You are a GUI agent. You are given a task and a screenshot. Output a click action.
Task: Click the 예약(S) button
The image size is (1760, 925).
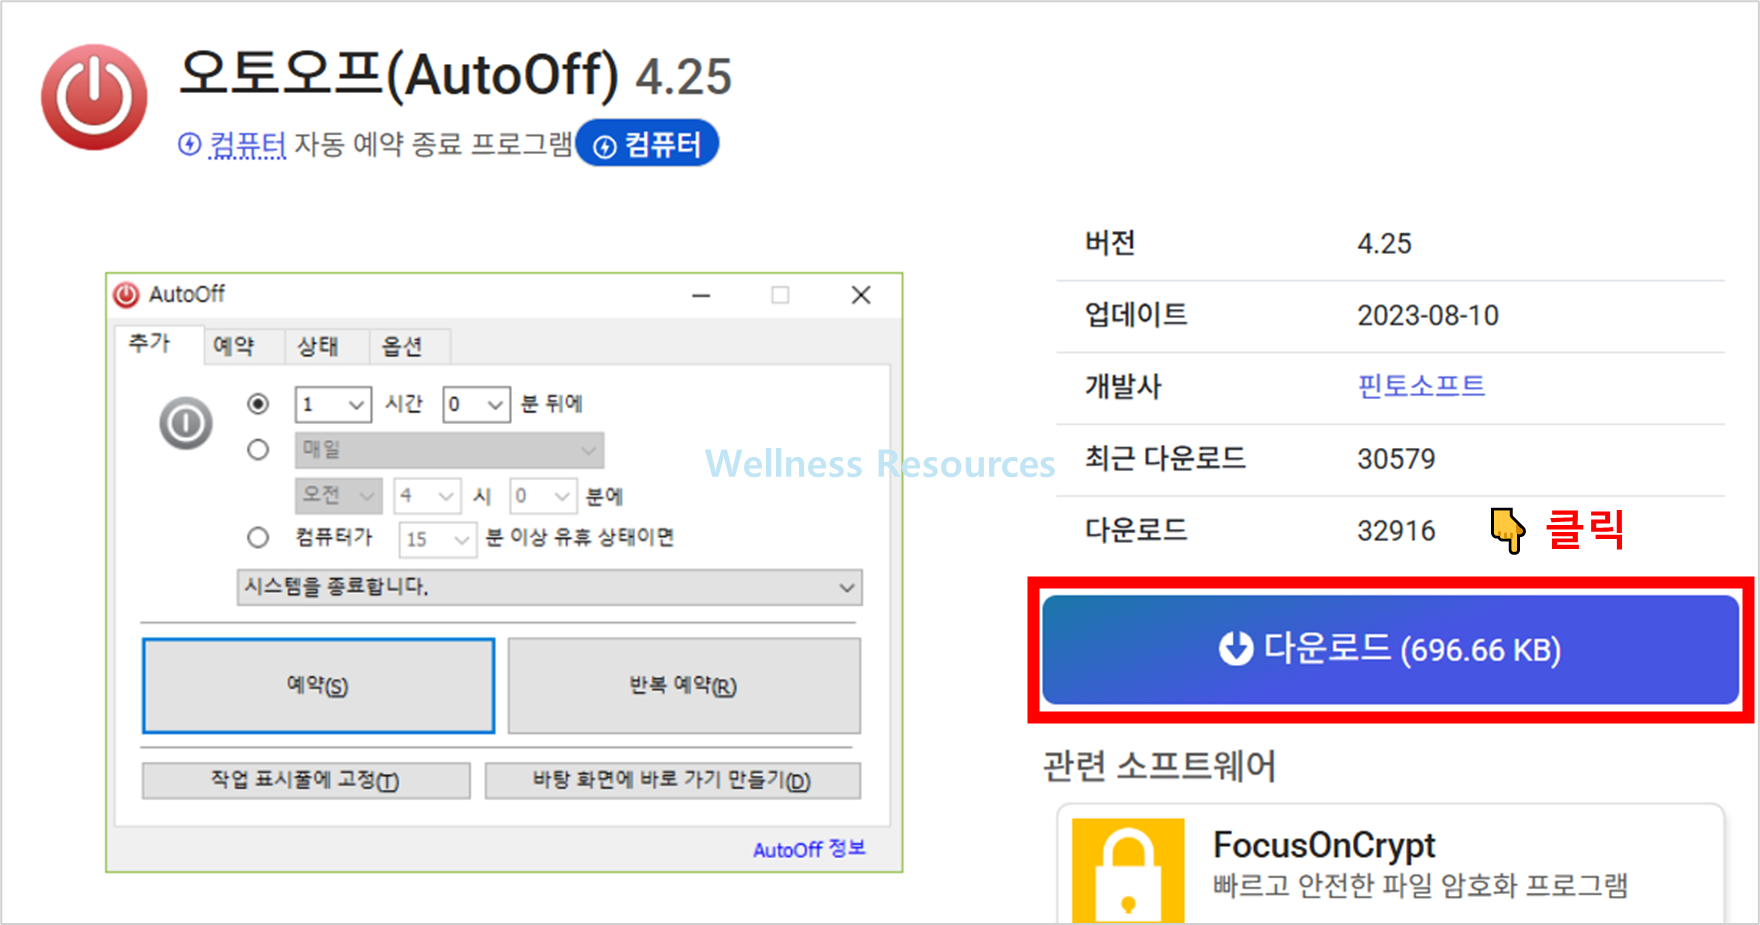318,686
